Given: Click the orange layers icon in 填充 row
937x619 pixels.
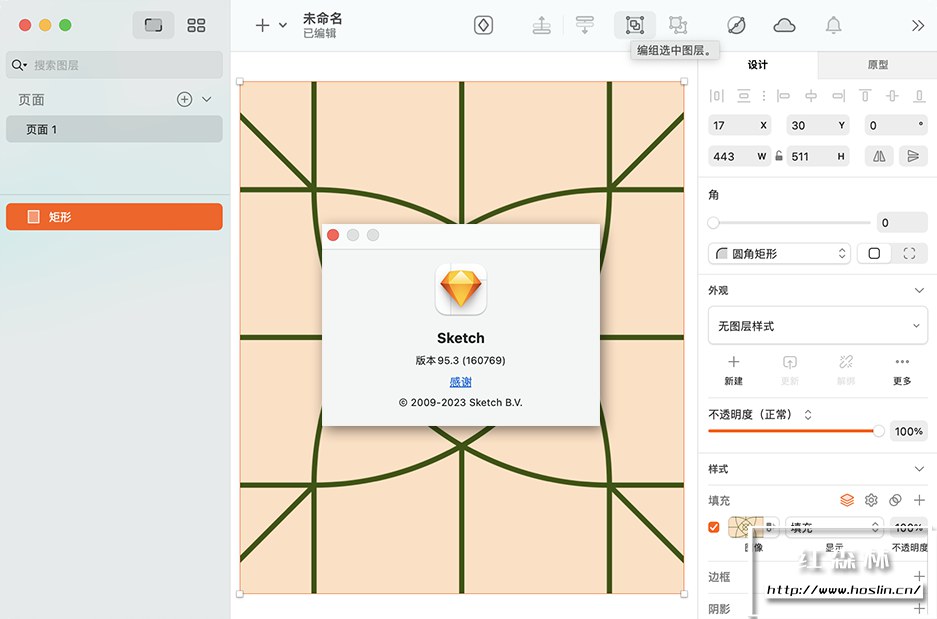Looking at the screenshot, I should click(847, 500).
